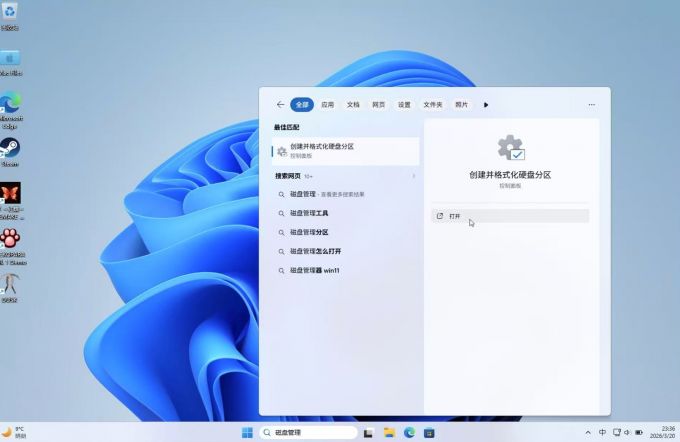The image size is (680, 442).
Task: Choose web suggestion 磁盘管理分区
Action: (x=346, y=232)
